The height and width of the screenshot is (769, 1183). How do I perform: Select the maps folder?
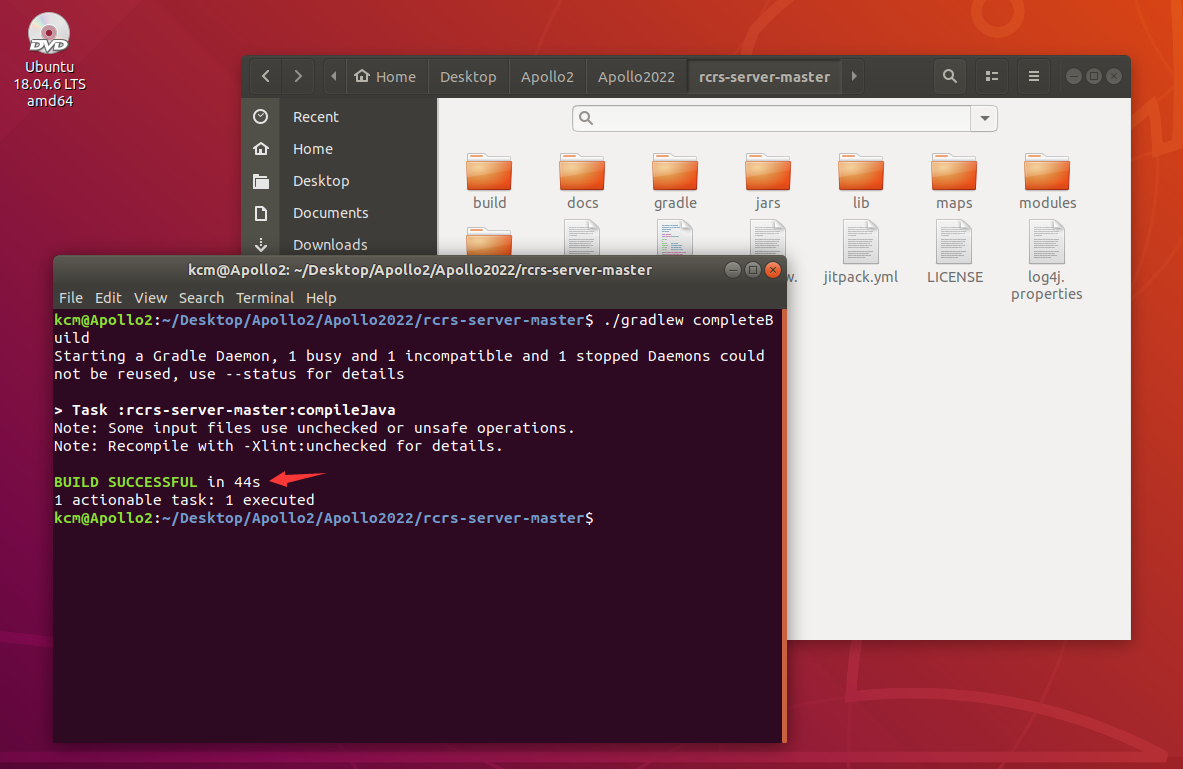(x=954, y=182)
